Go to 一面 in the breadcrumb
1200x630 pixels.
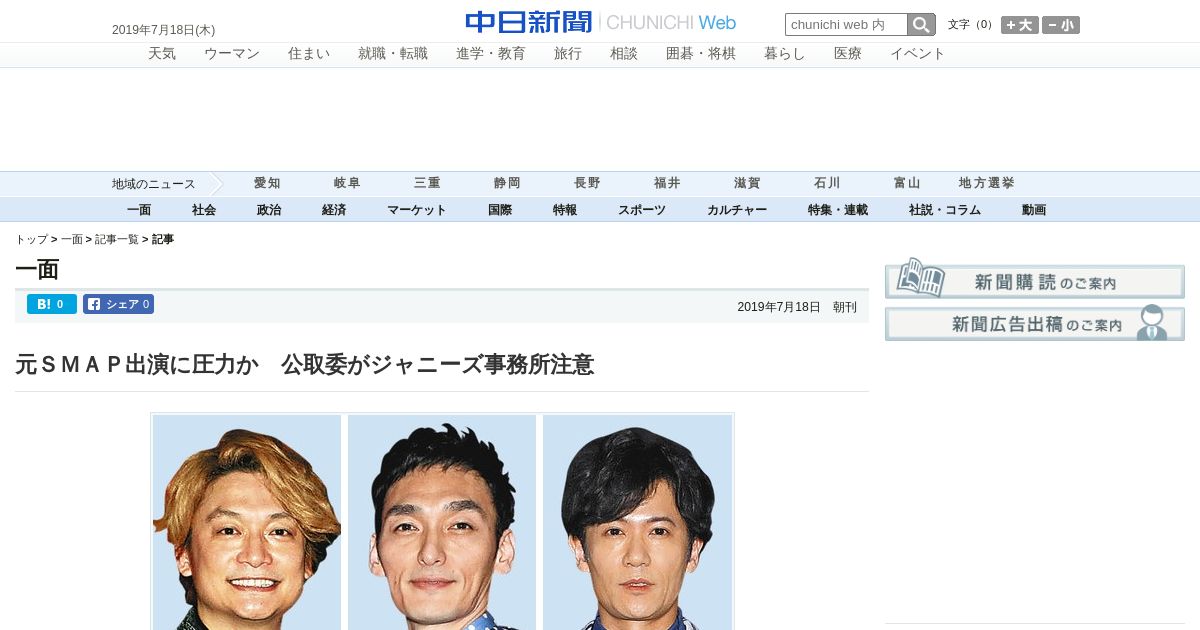coord(72,240)
